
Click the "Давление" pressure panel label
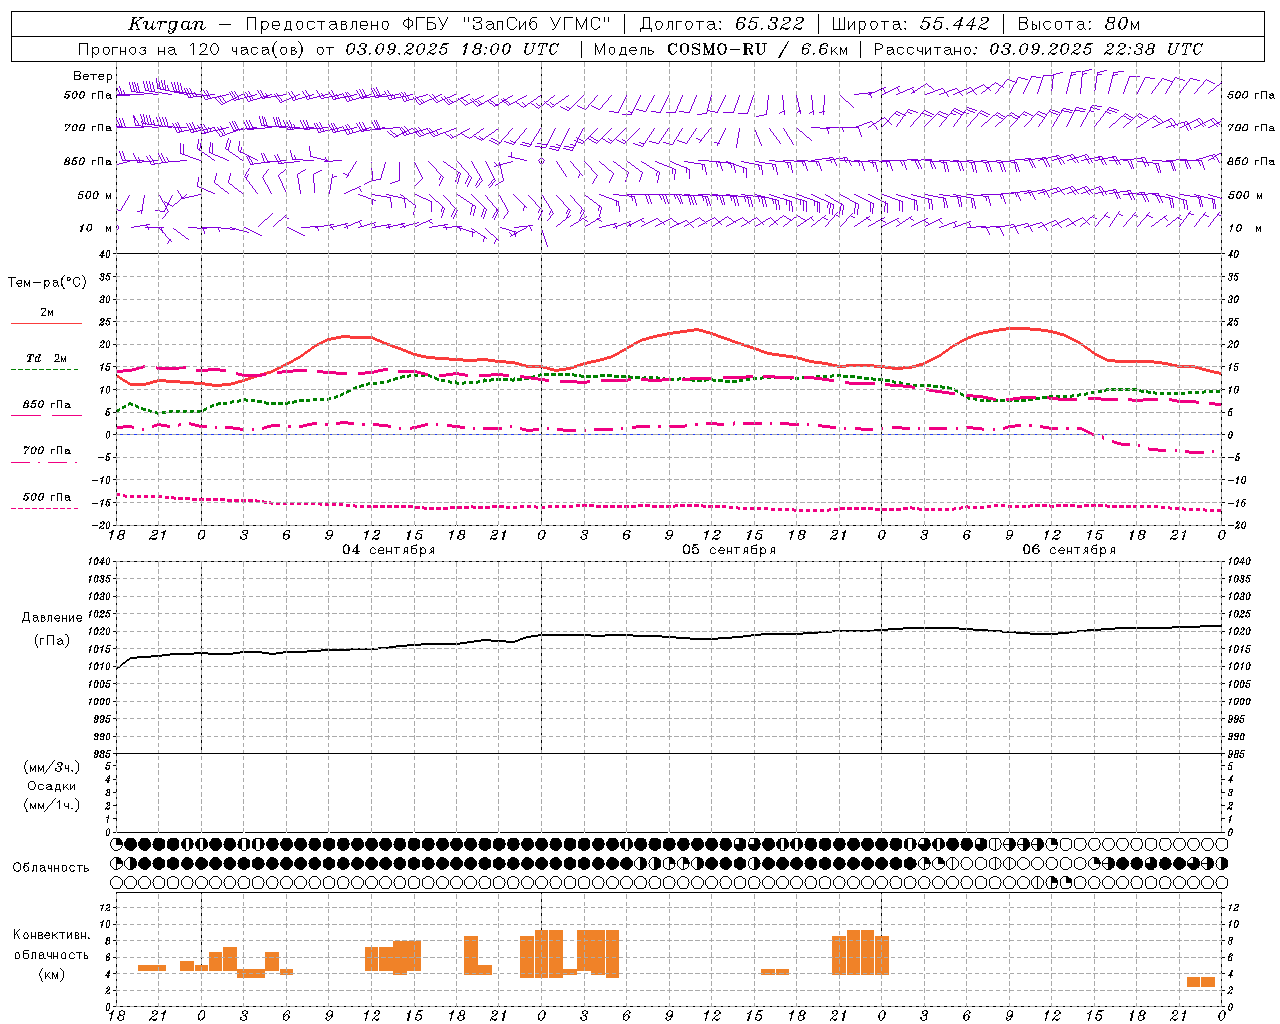tap(52, 618)
